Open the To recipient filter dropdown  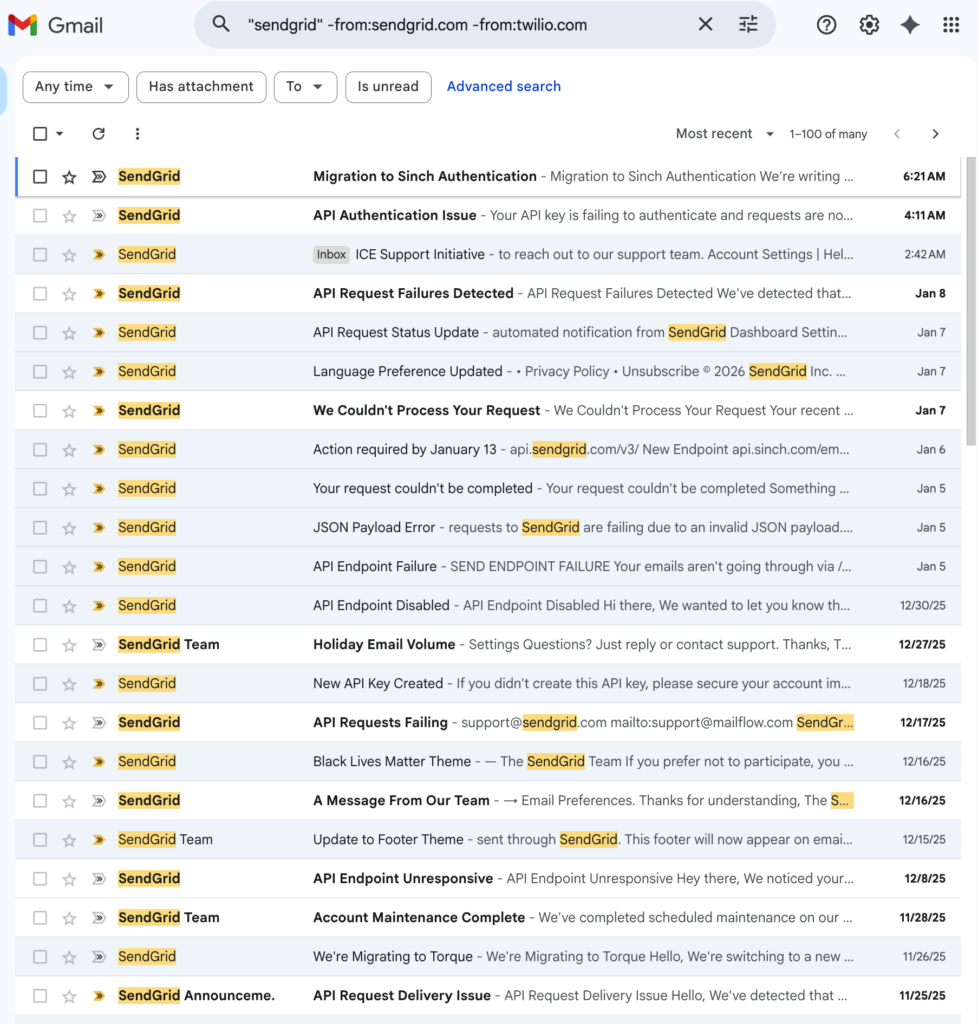[305, 87]
